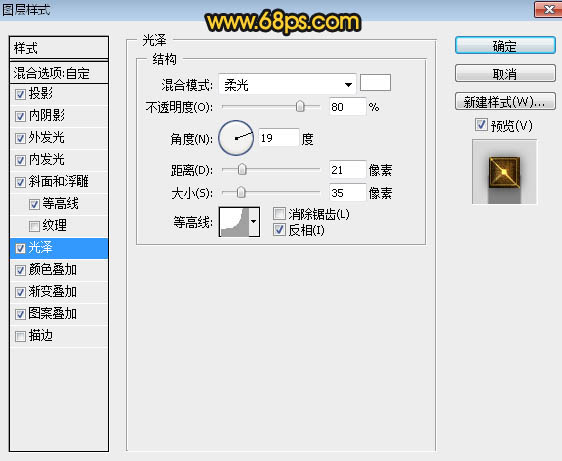Click the 距离 distance slider handle
This screenshot has height=461, width=562.
click(x=242, y=169)
